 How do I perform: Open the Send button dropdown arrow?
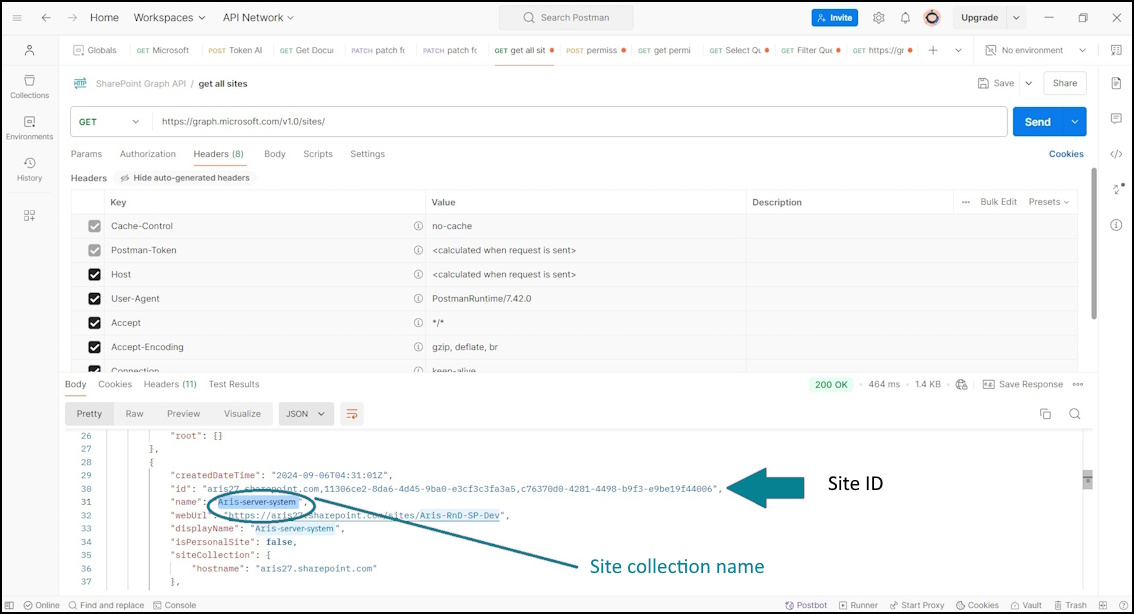pos(1075,121)
